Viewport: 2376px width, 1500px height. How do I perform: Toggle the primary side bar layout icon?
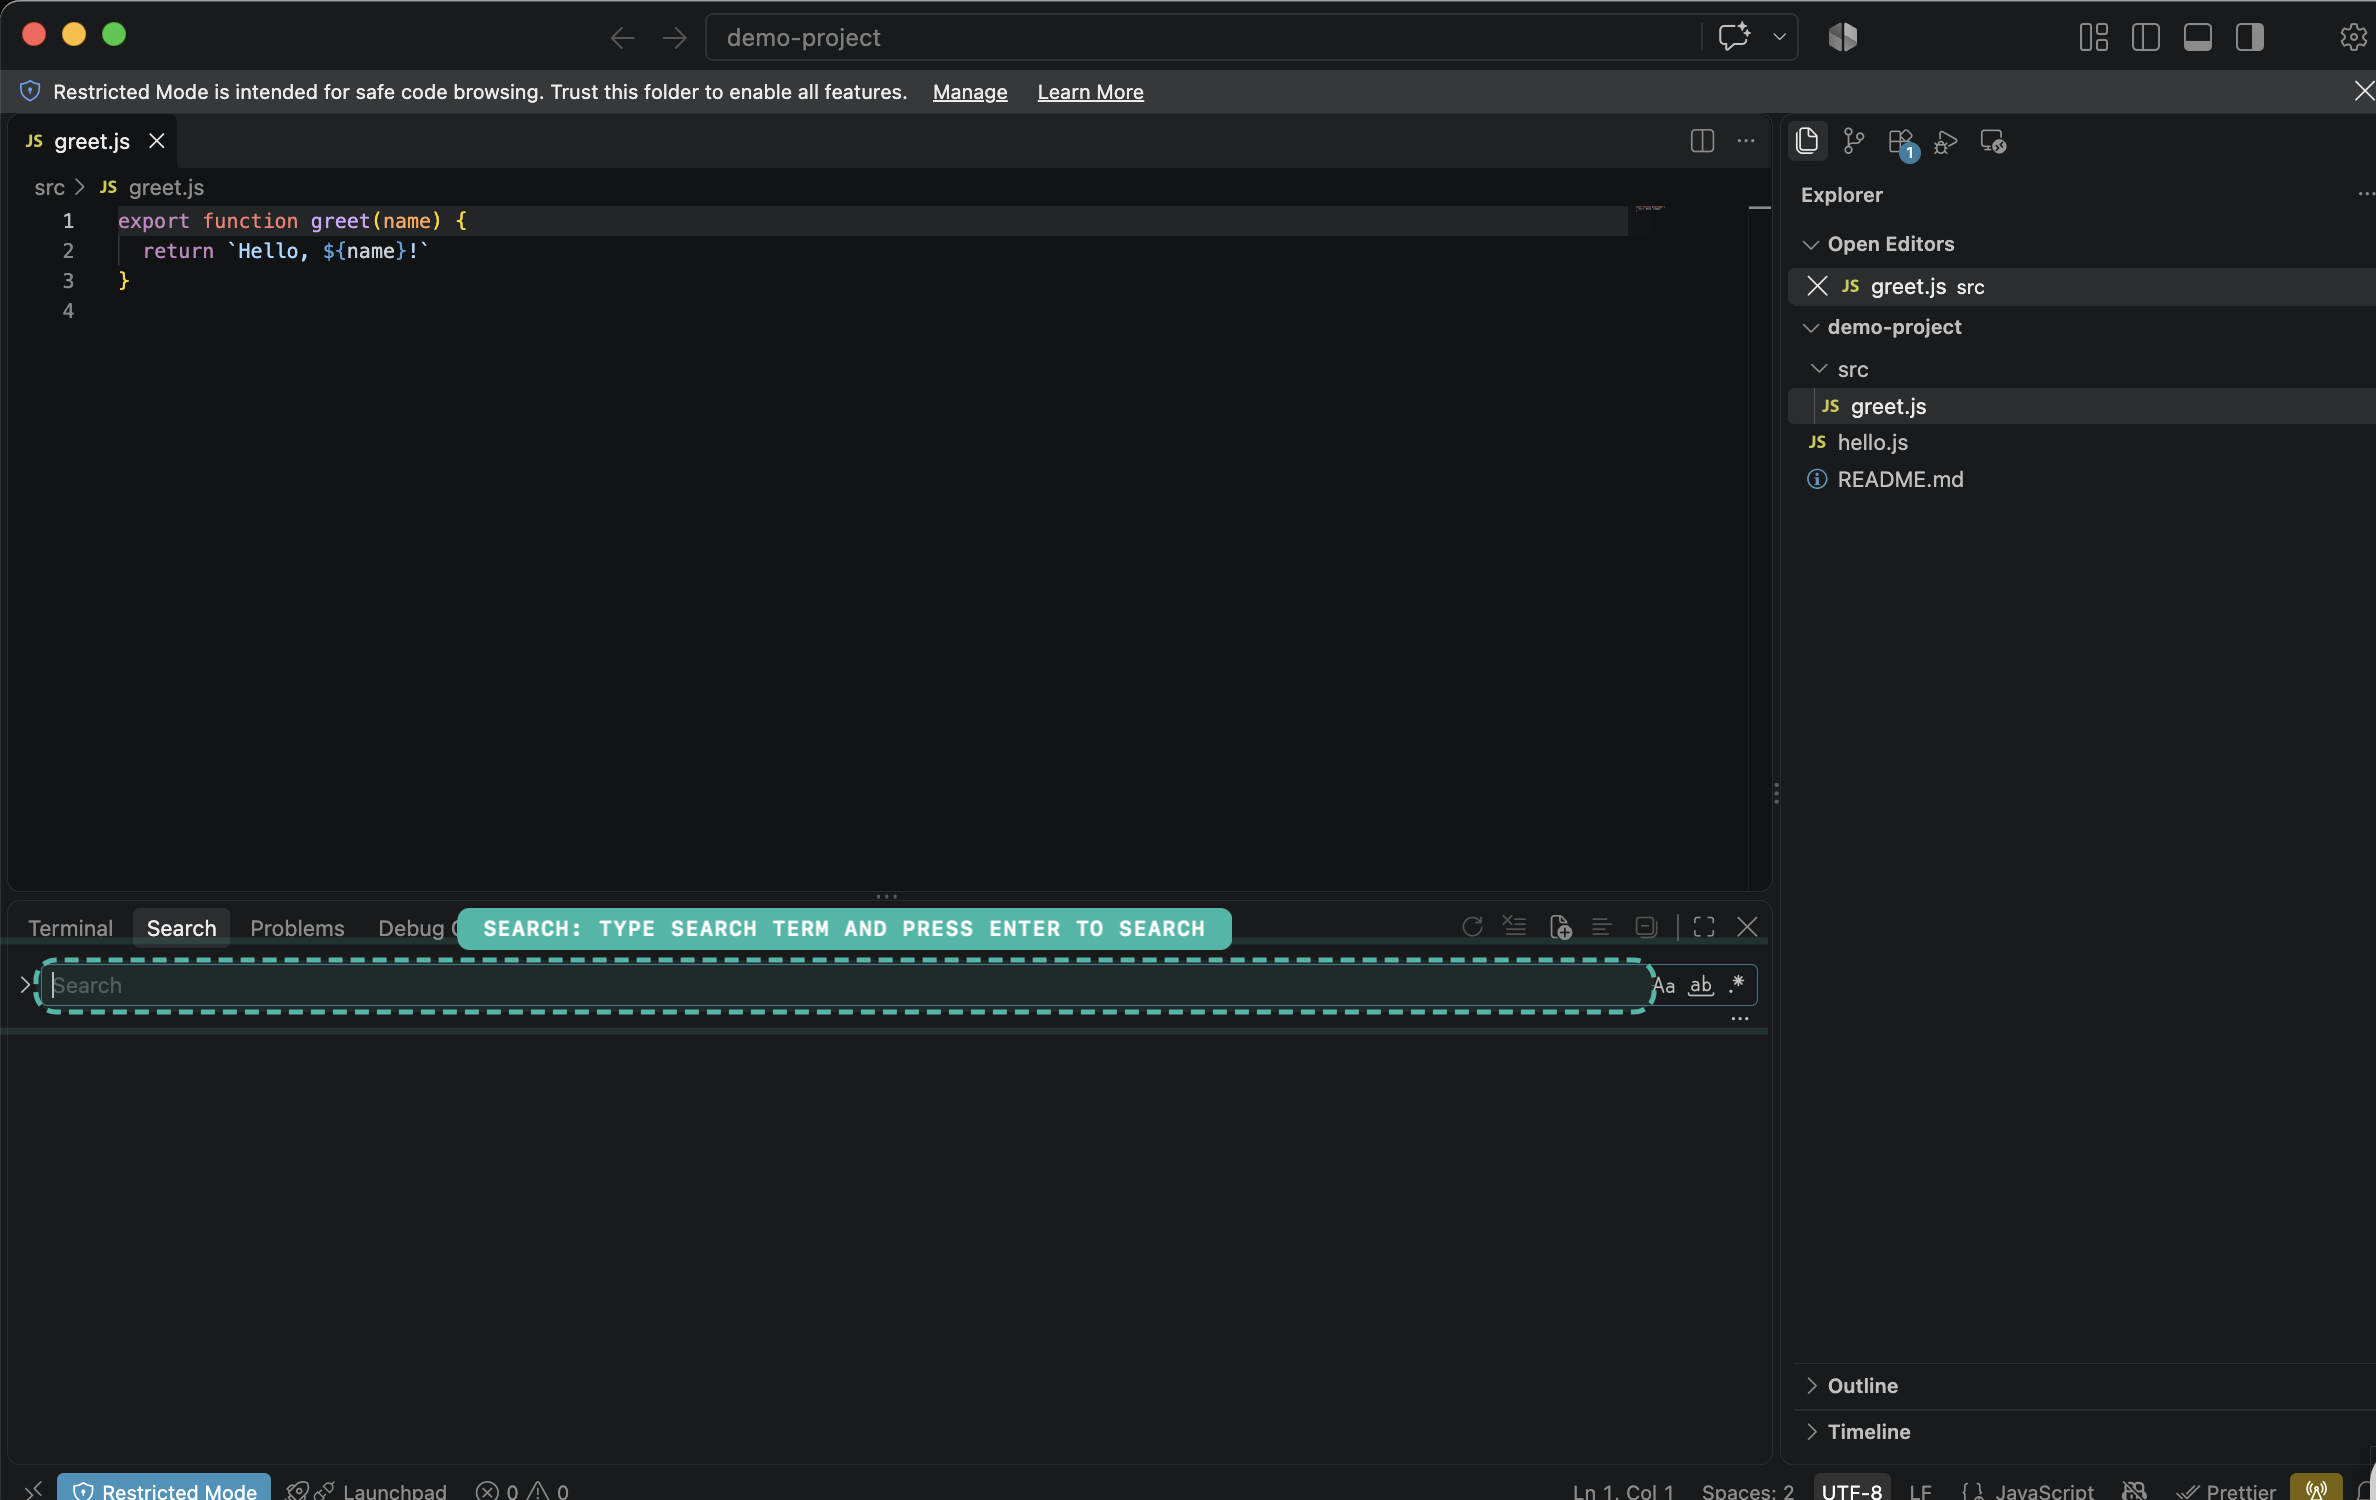point(2145,37)
